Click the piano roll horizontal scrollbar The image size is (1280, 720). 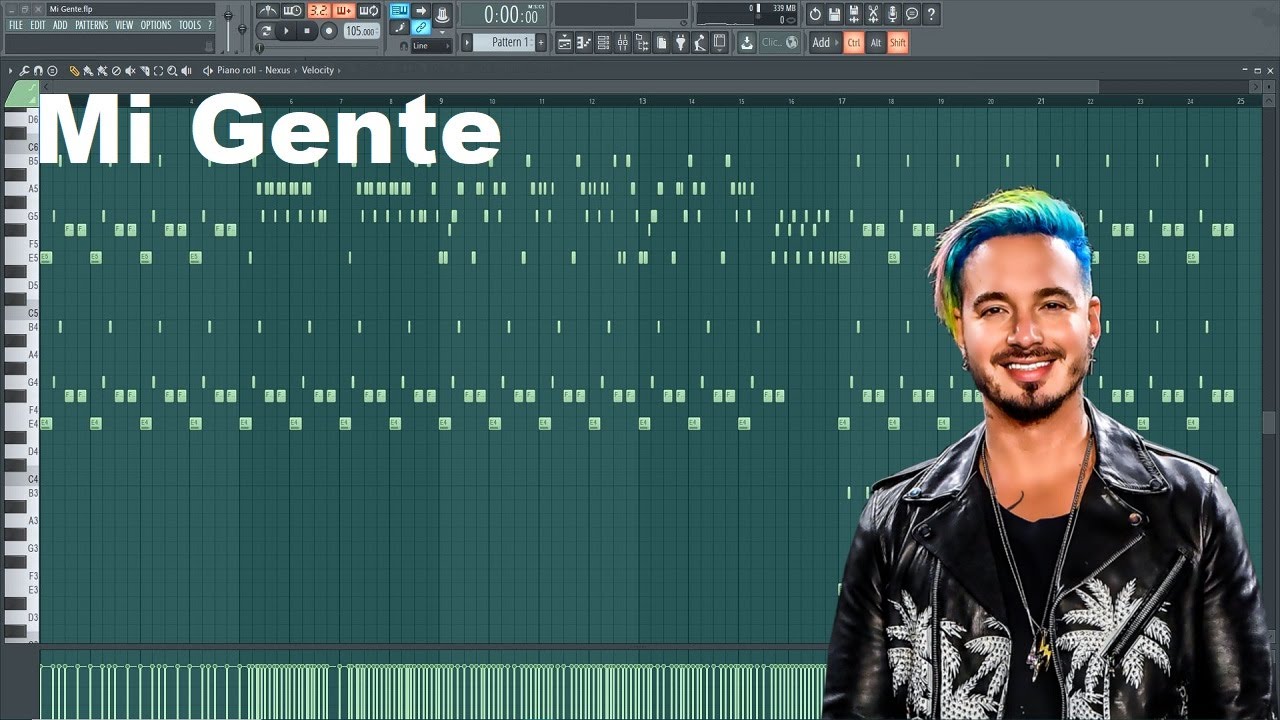570,87
